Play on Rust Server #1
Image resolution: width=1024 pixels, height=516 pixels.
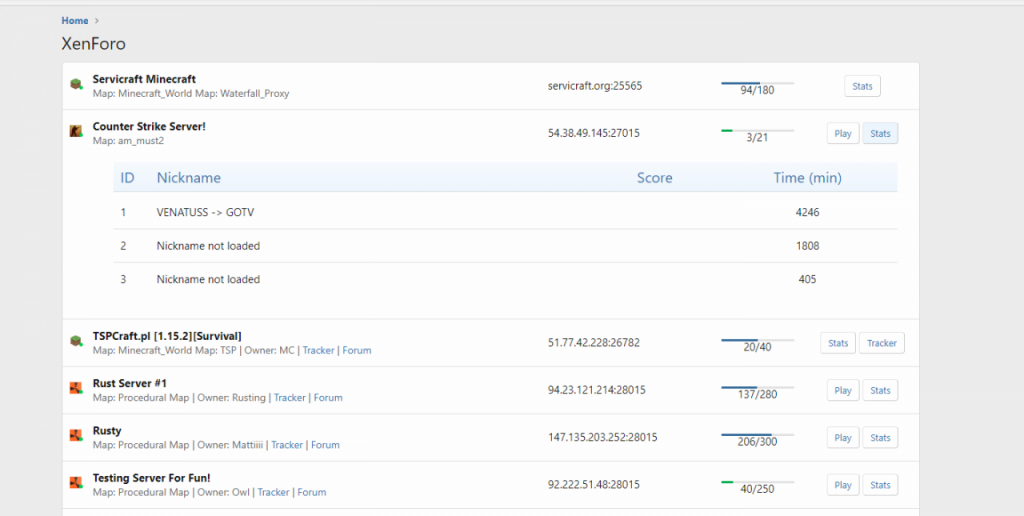843,391
